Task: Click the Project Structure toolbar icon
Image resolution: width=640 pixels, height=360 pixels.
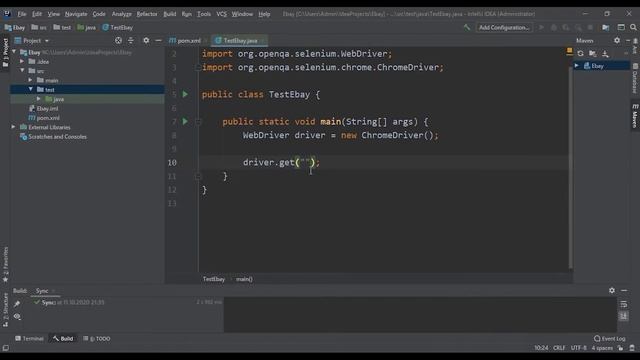Action: [x=606, y=27]
